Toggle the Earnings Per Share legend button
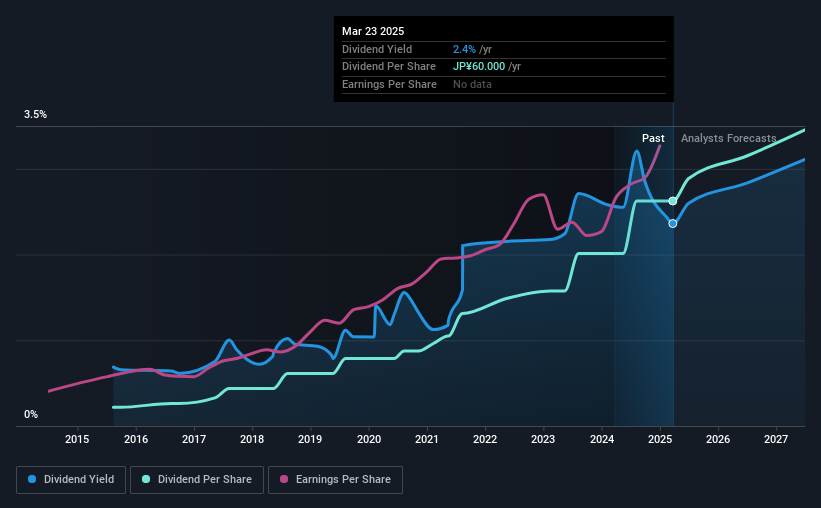Image resolution: width=821 pixels, height=508 pixels. pyautogui.click(x=335, y=480)
